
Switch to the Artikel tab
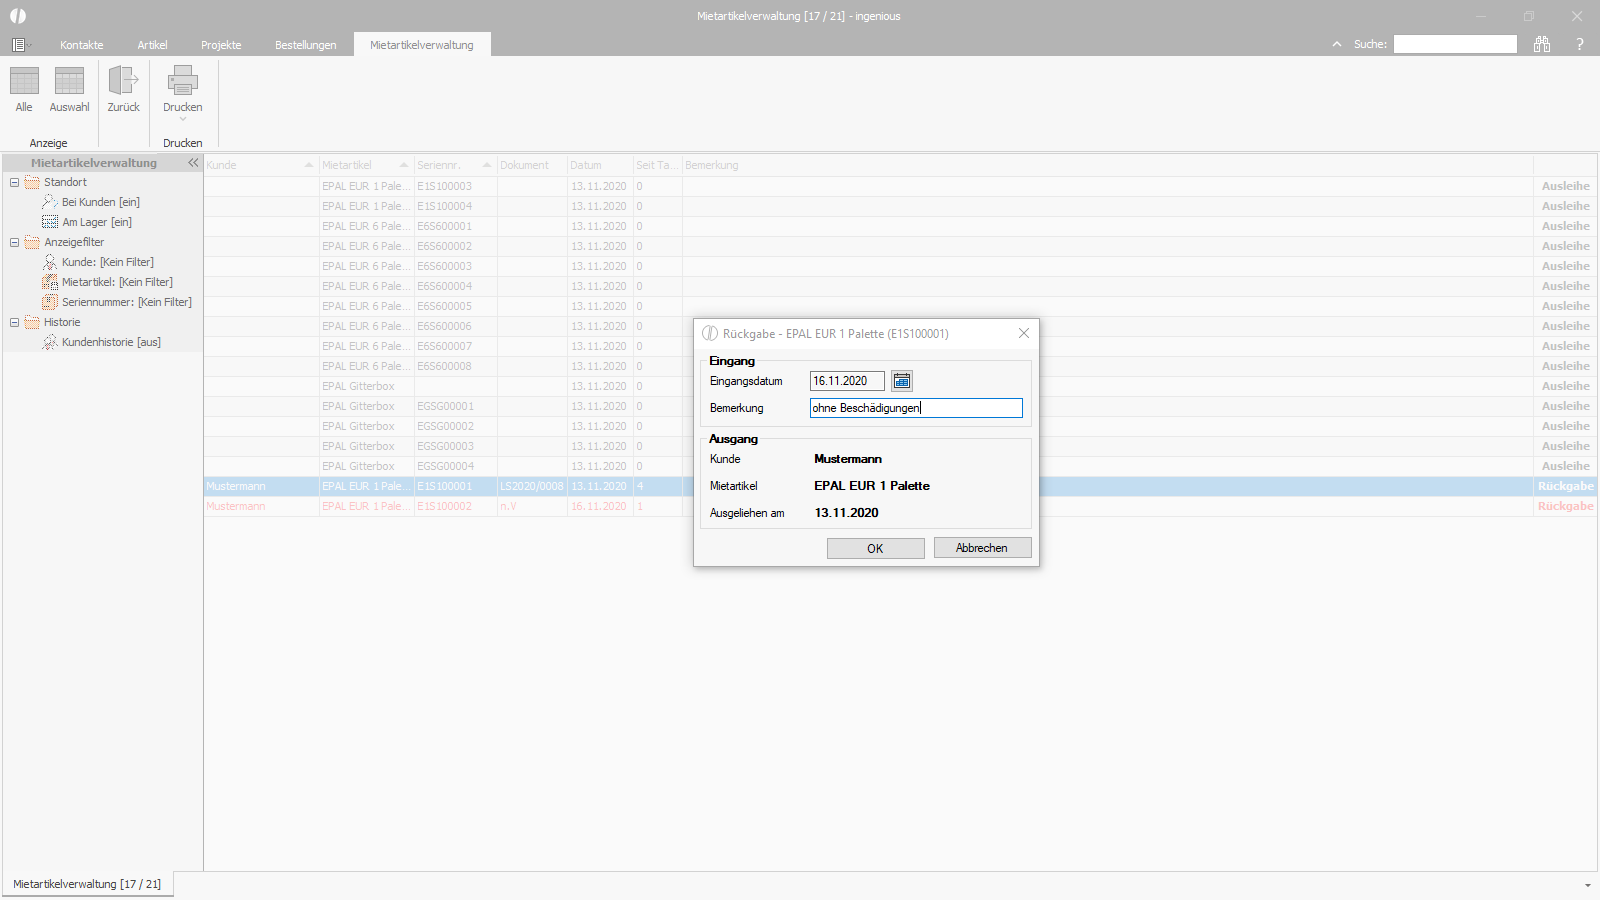point(153,45)
